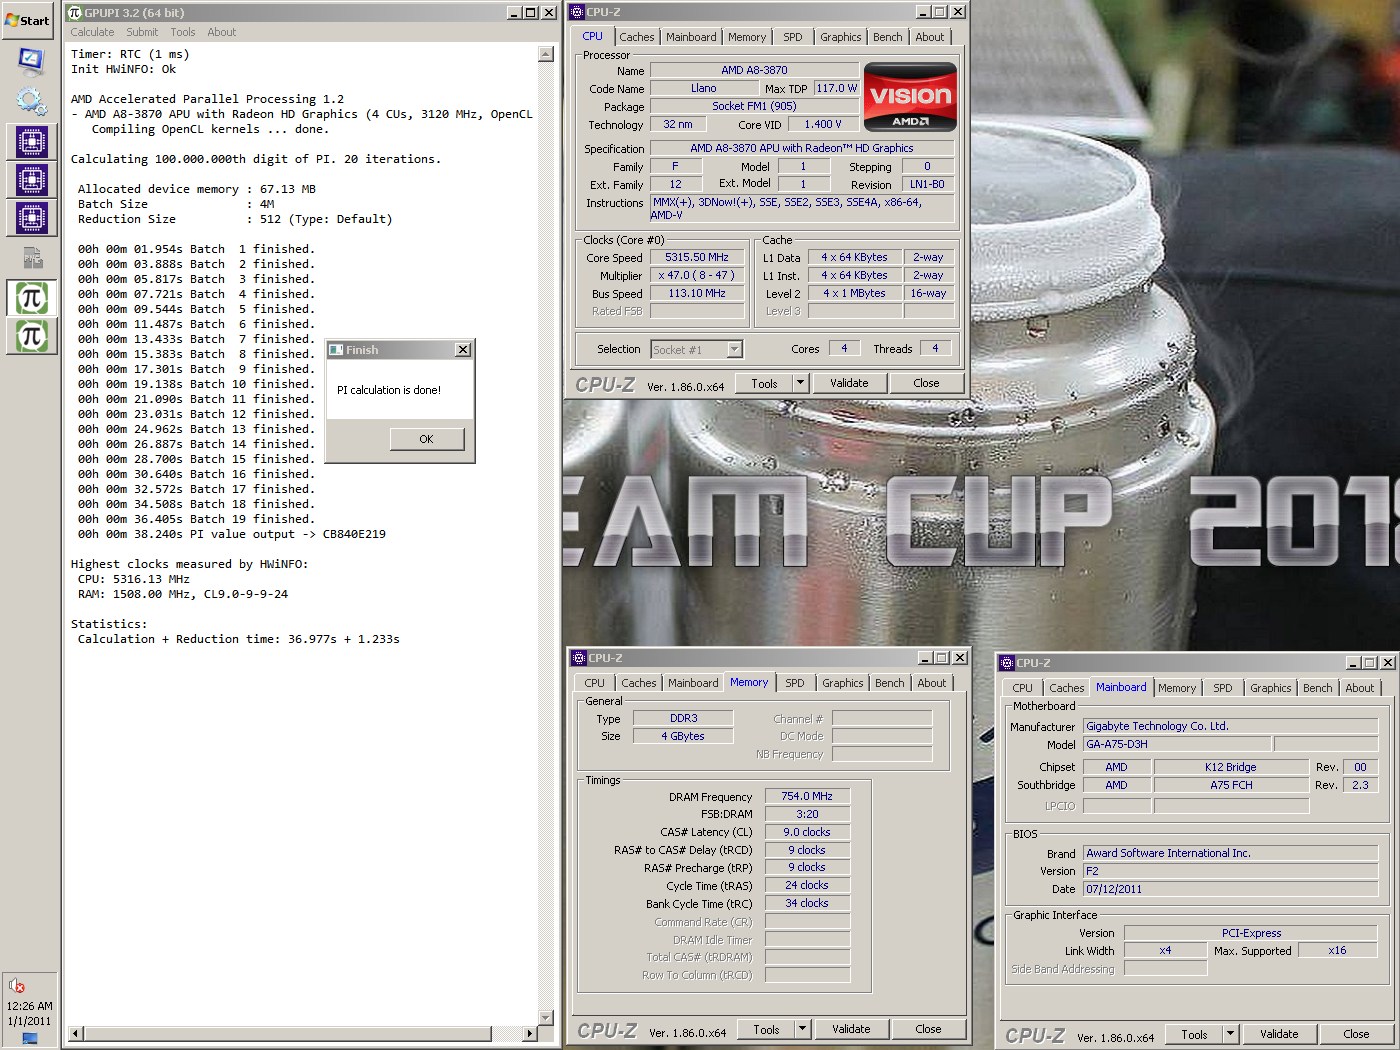Open the Tools menu in GPUPI
The width and height of the screenshot is (1400, 1050).
pos(183,32)
